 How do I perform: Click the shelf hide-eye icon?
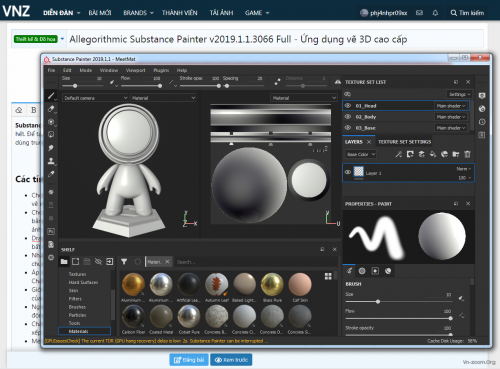point(98,262)
